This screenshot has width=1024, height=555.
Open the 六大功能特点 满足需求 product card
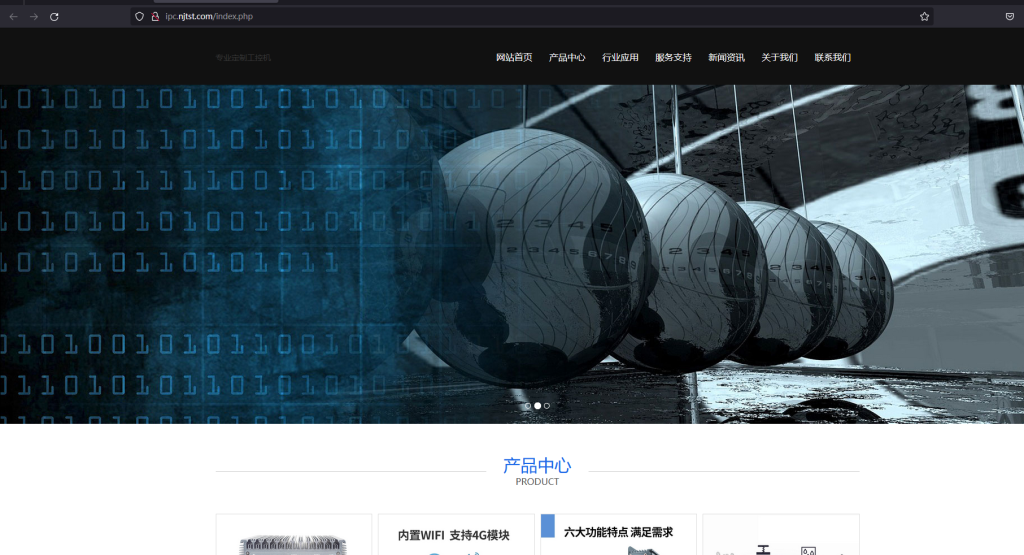(618, 533)
